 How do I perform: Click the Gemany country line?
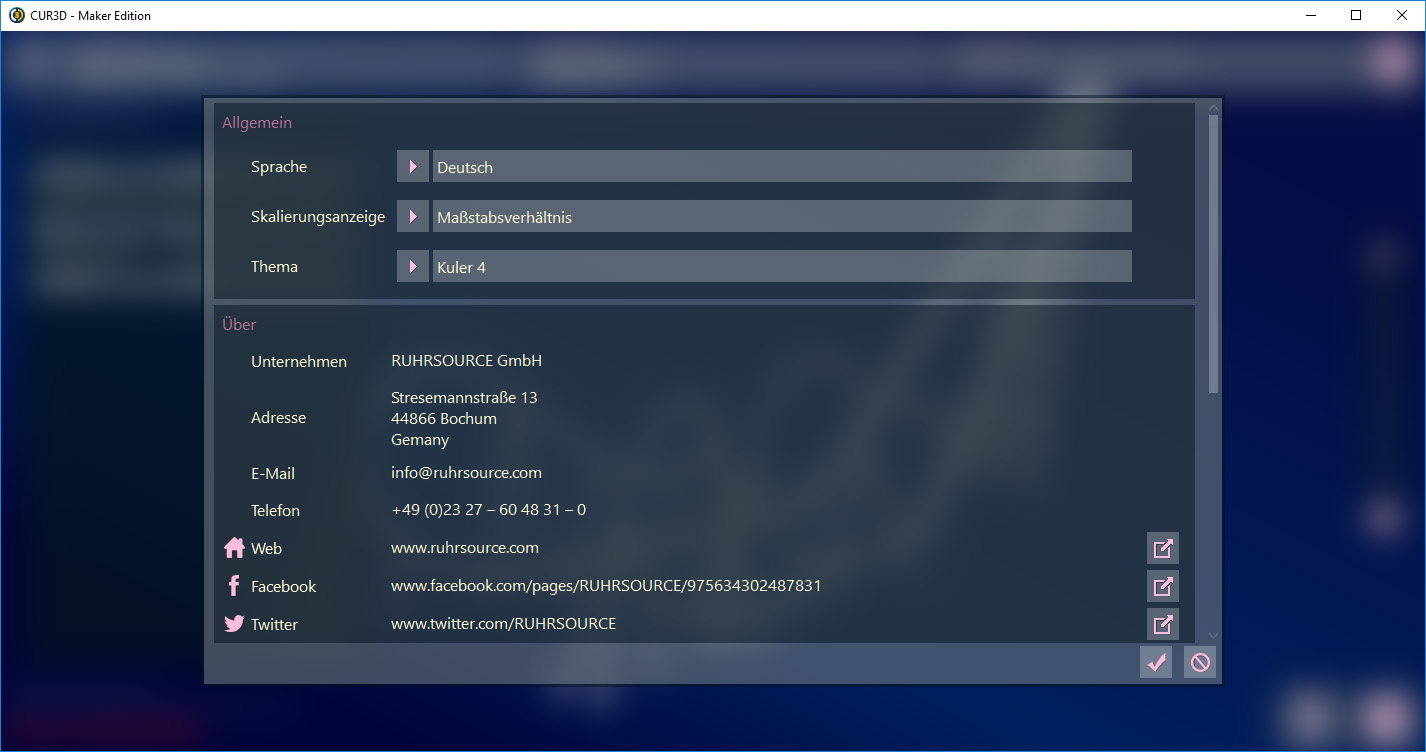point(420,440)
